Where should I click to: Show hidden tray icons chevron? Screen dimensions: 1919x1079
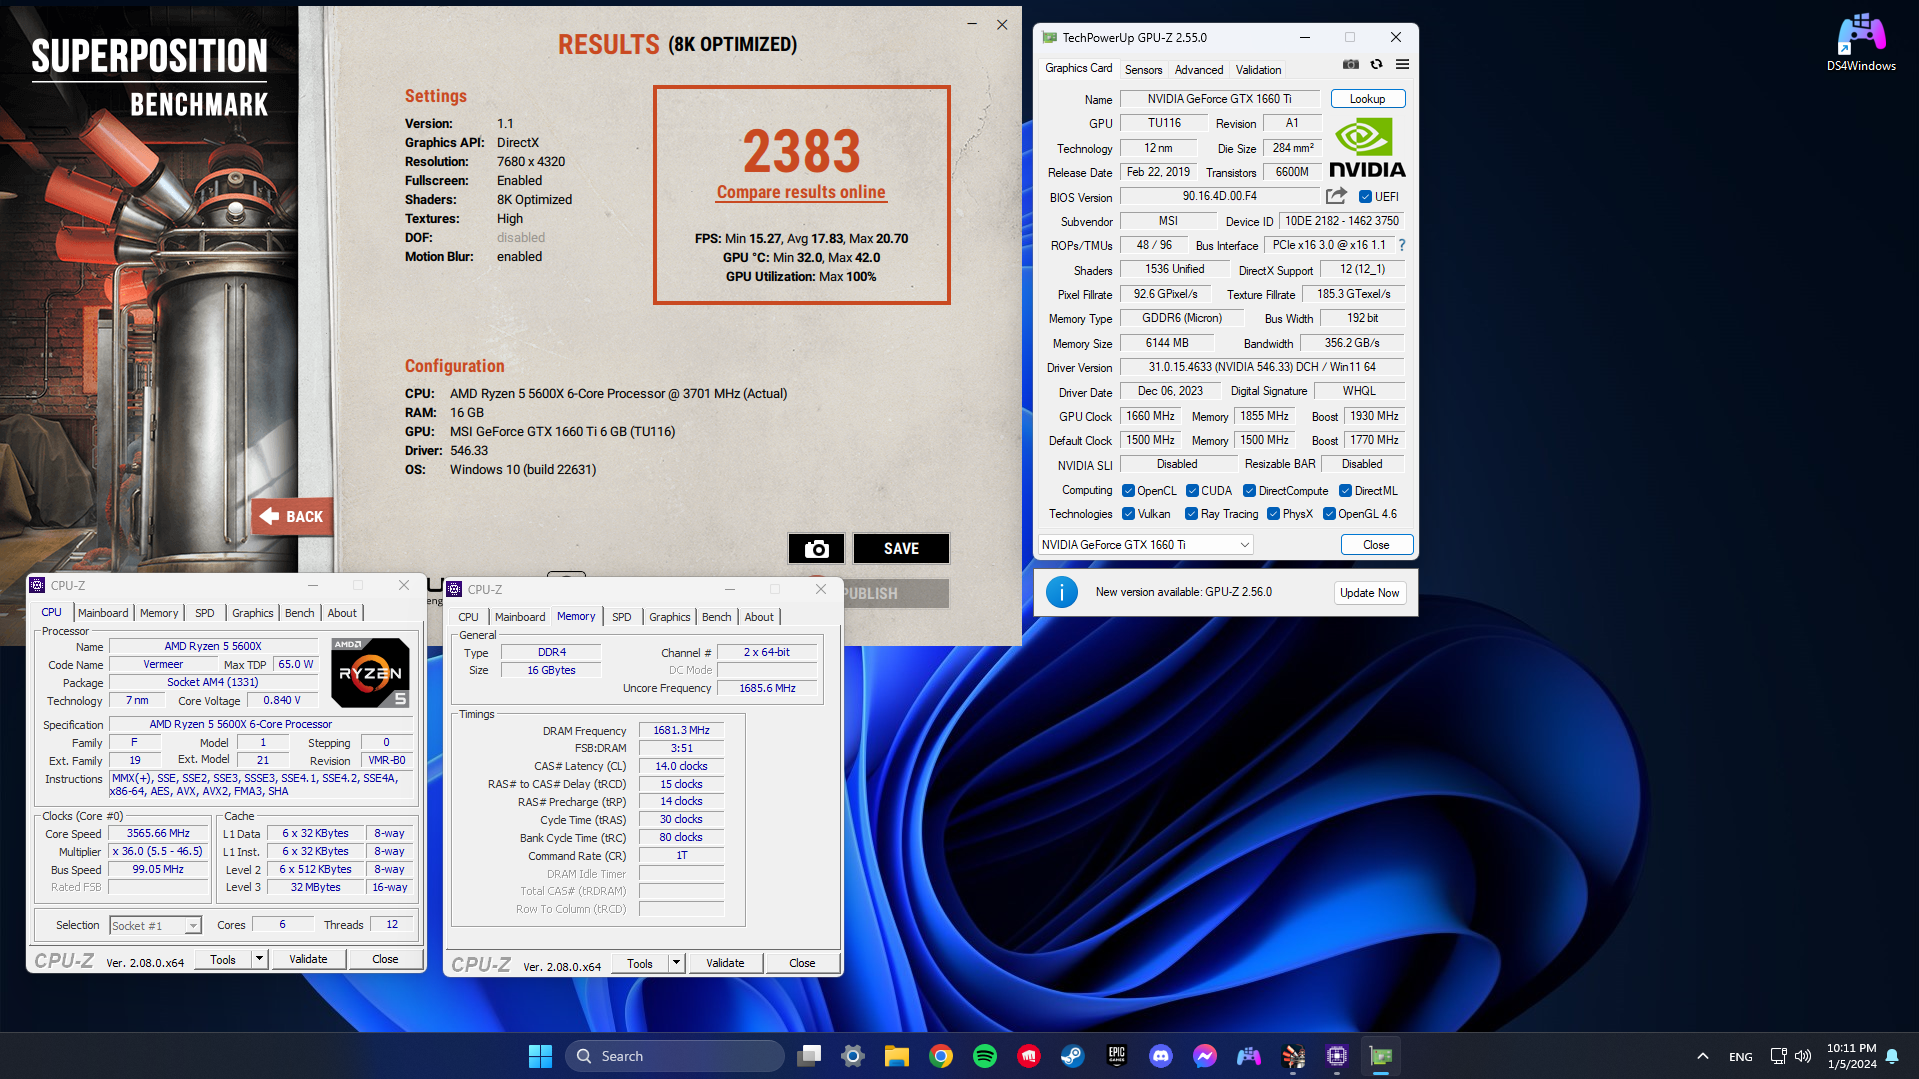[1702, 1056]
